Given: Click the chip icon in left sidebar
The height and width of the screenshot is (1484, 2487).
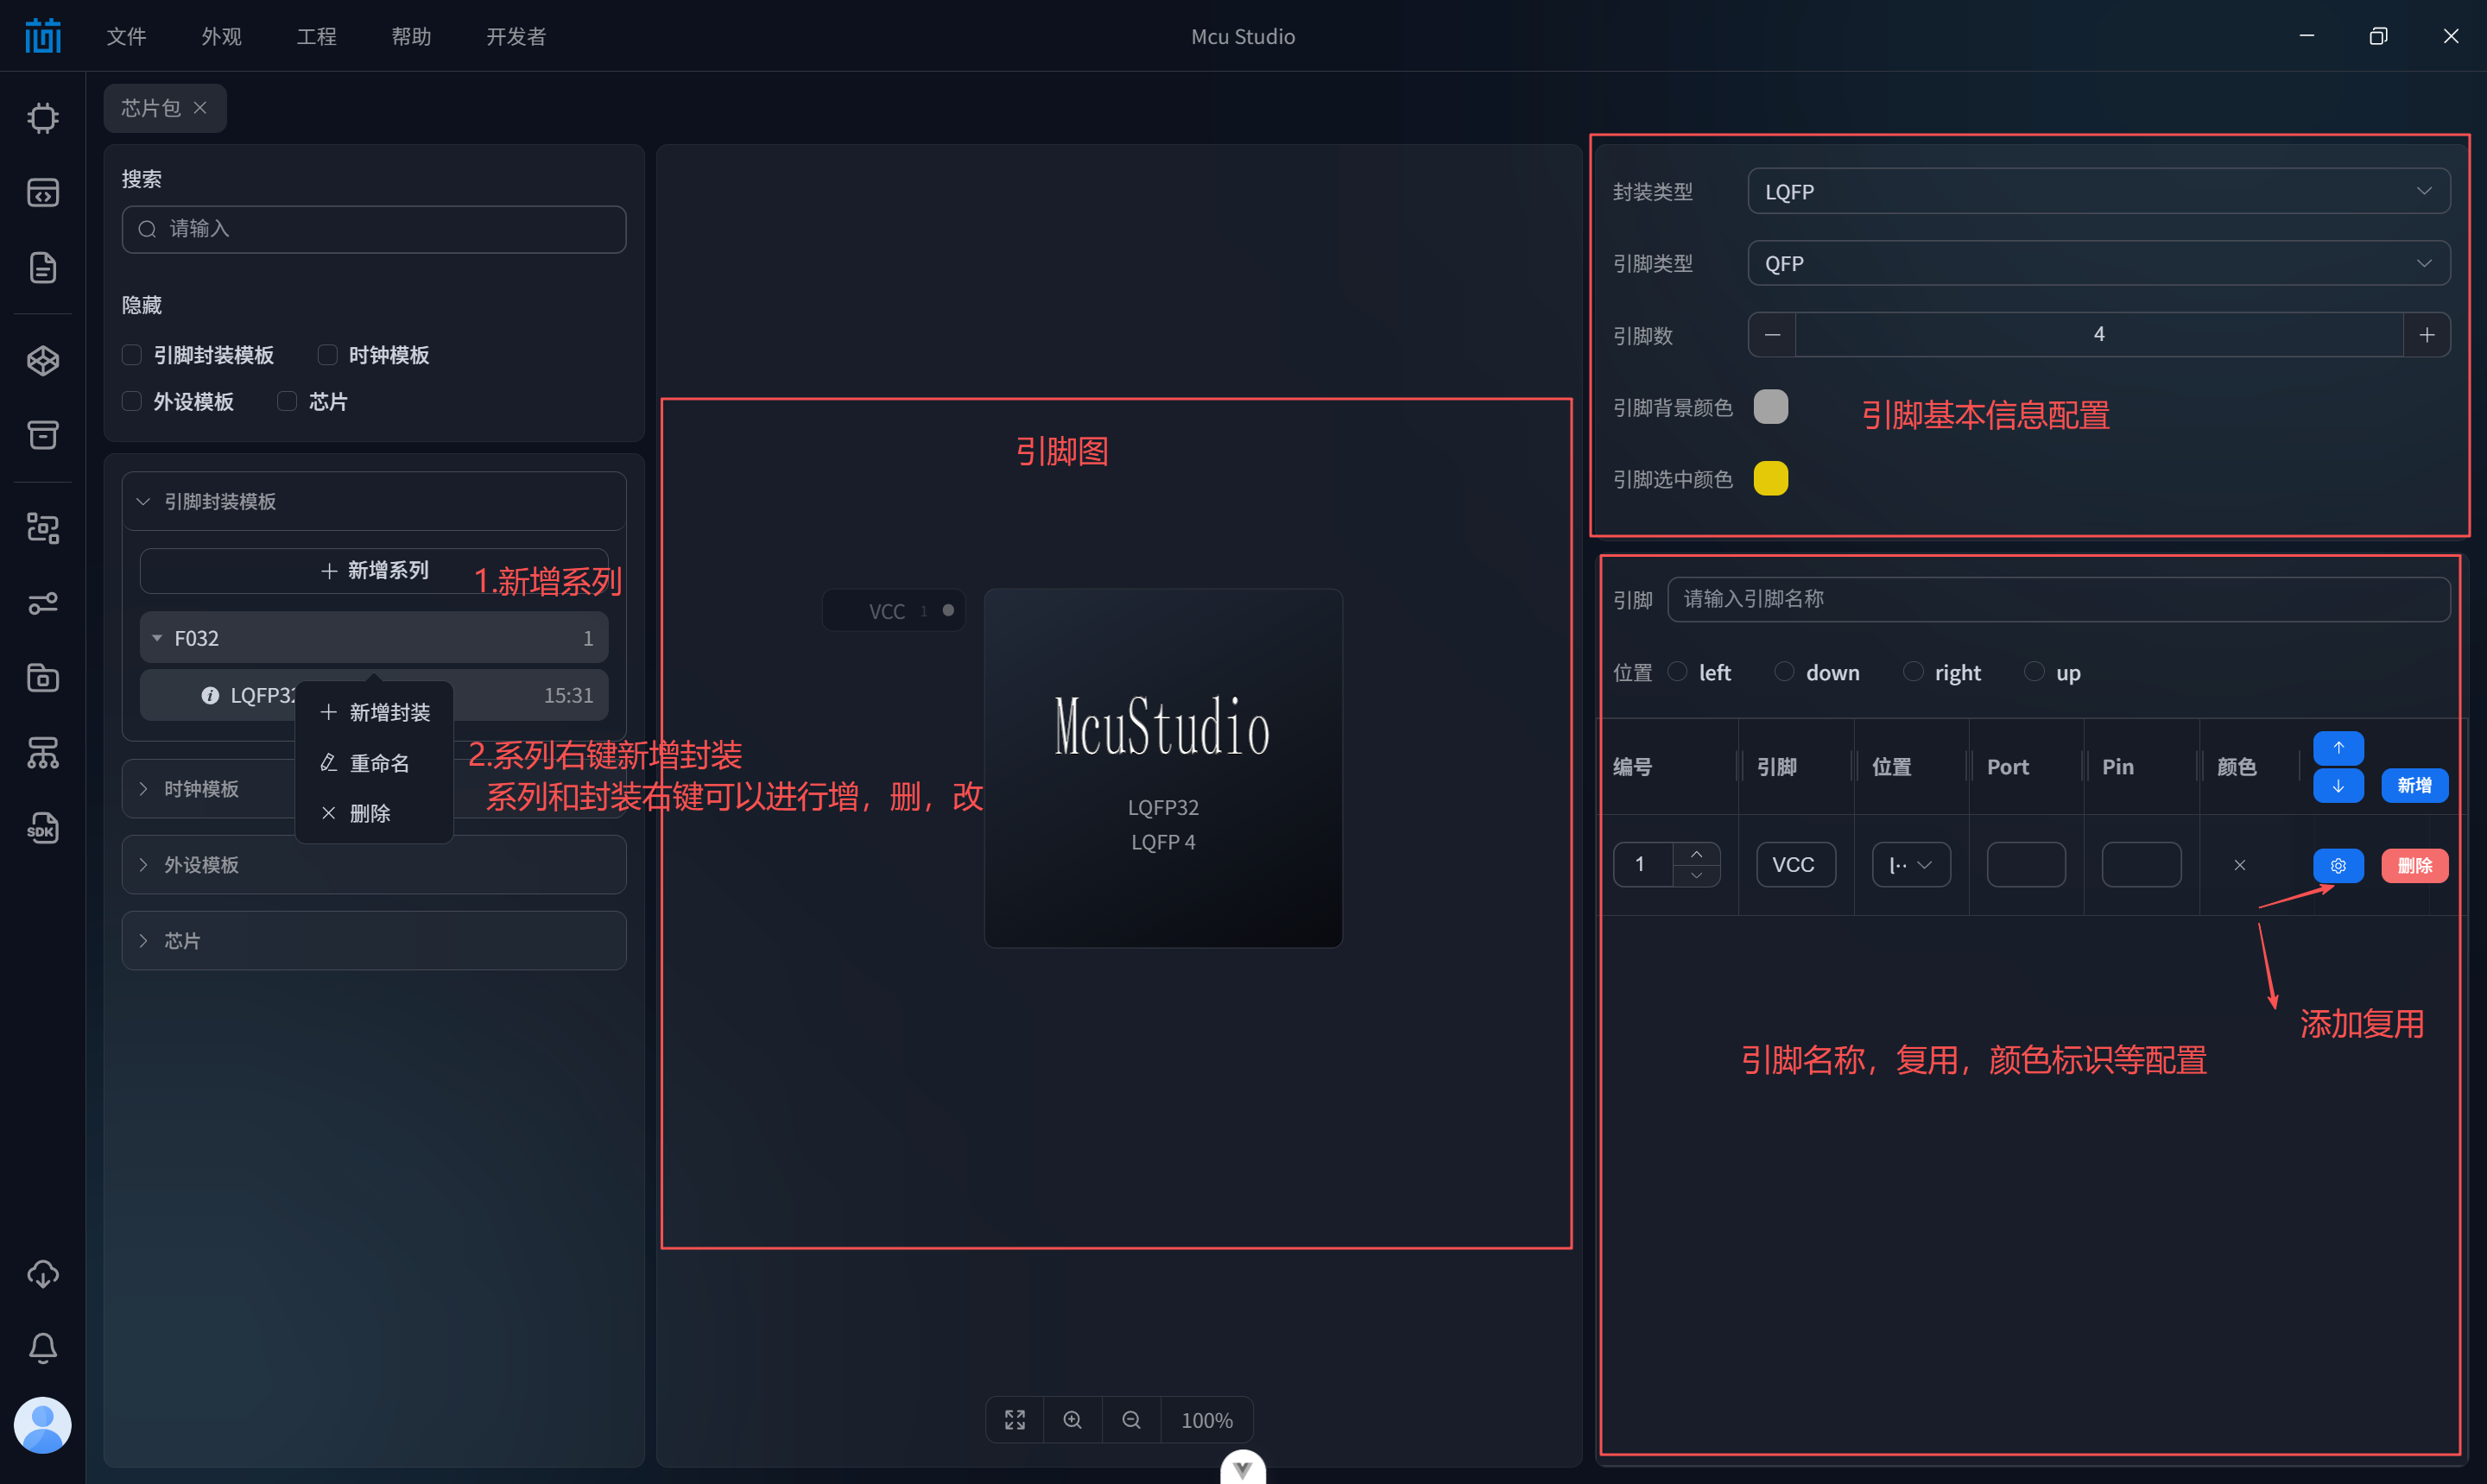Looking at the screenshot, I should (42, 118).
